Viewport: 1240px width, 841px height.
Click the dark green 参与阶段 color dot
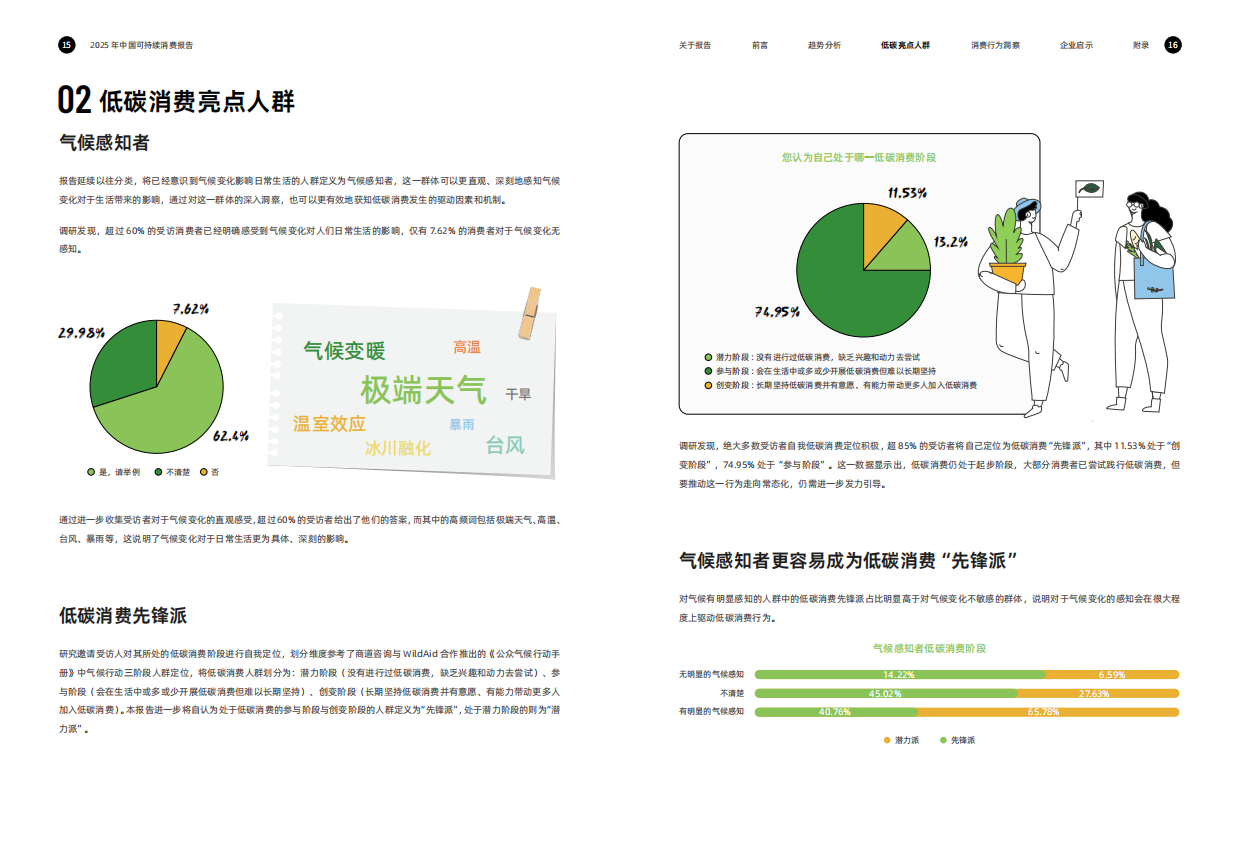click(x=706, y=371)
